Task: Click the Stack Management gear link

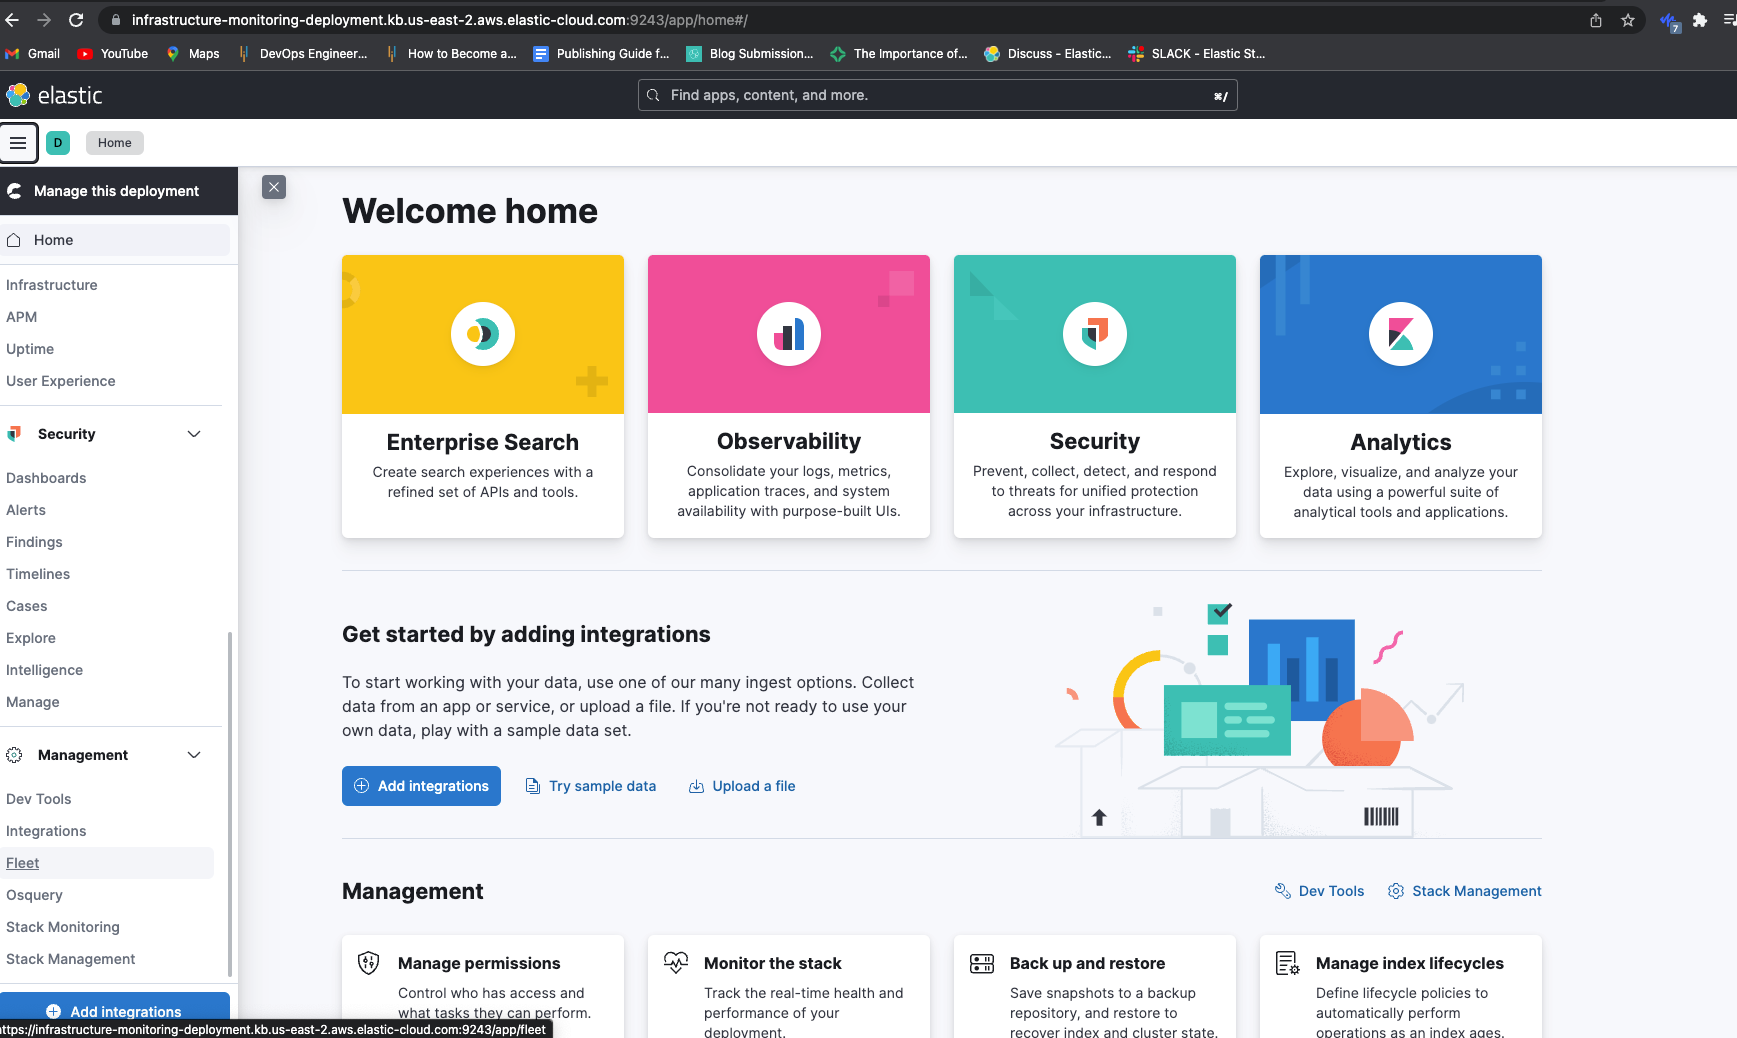Action: (x=1464, y=891)
